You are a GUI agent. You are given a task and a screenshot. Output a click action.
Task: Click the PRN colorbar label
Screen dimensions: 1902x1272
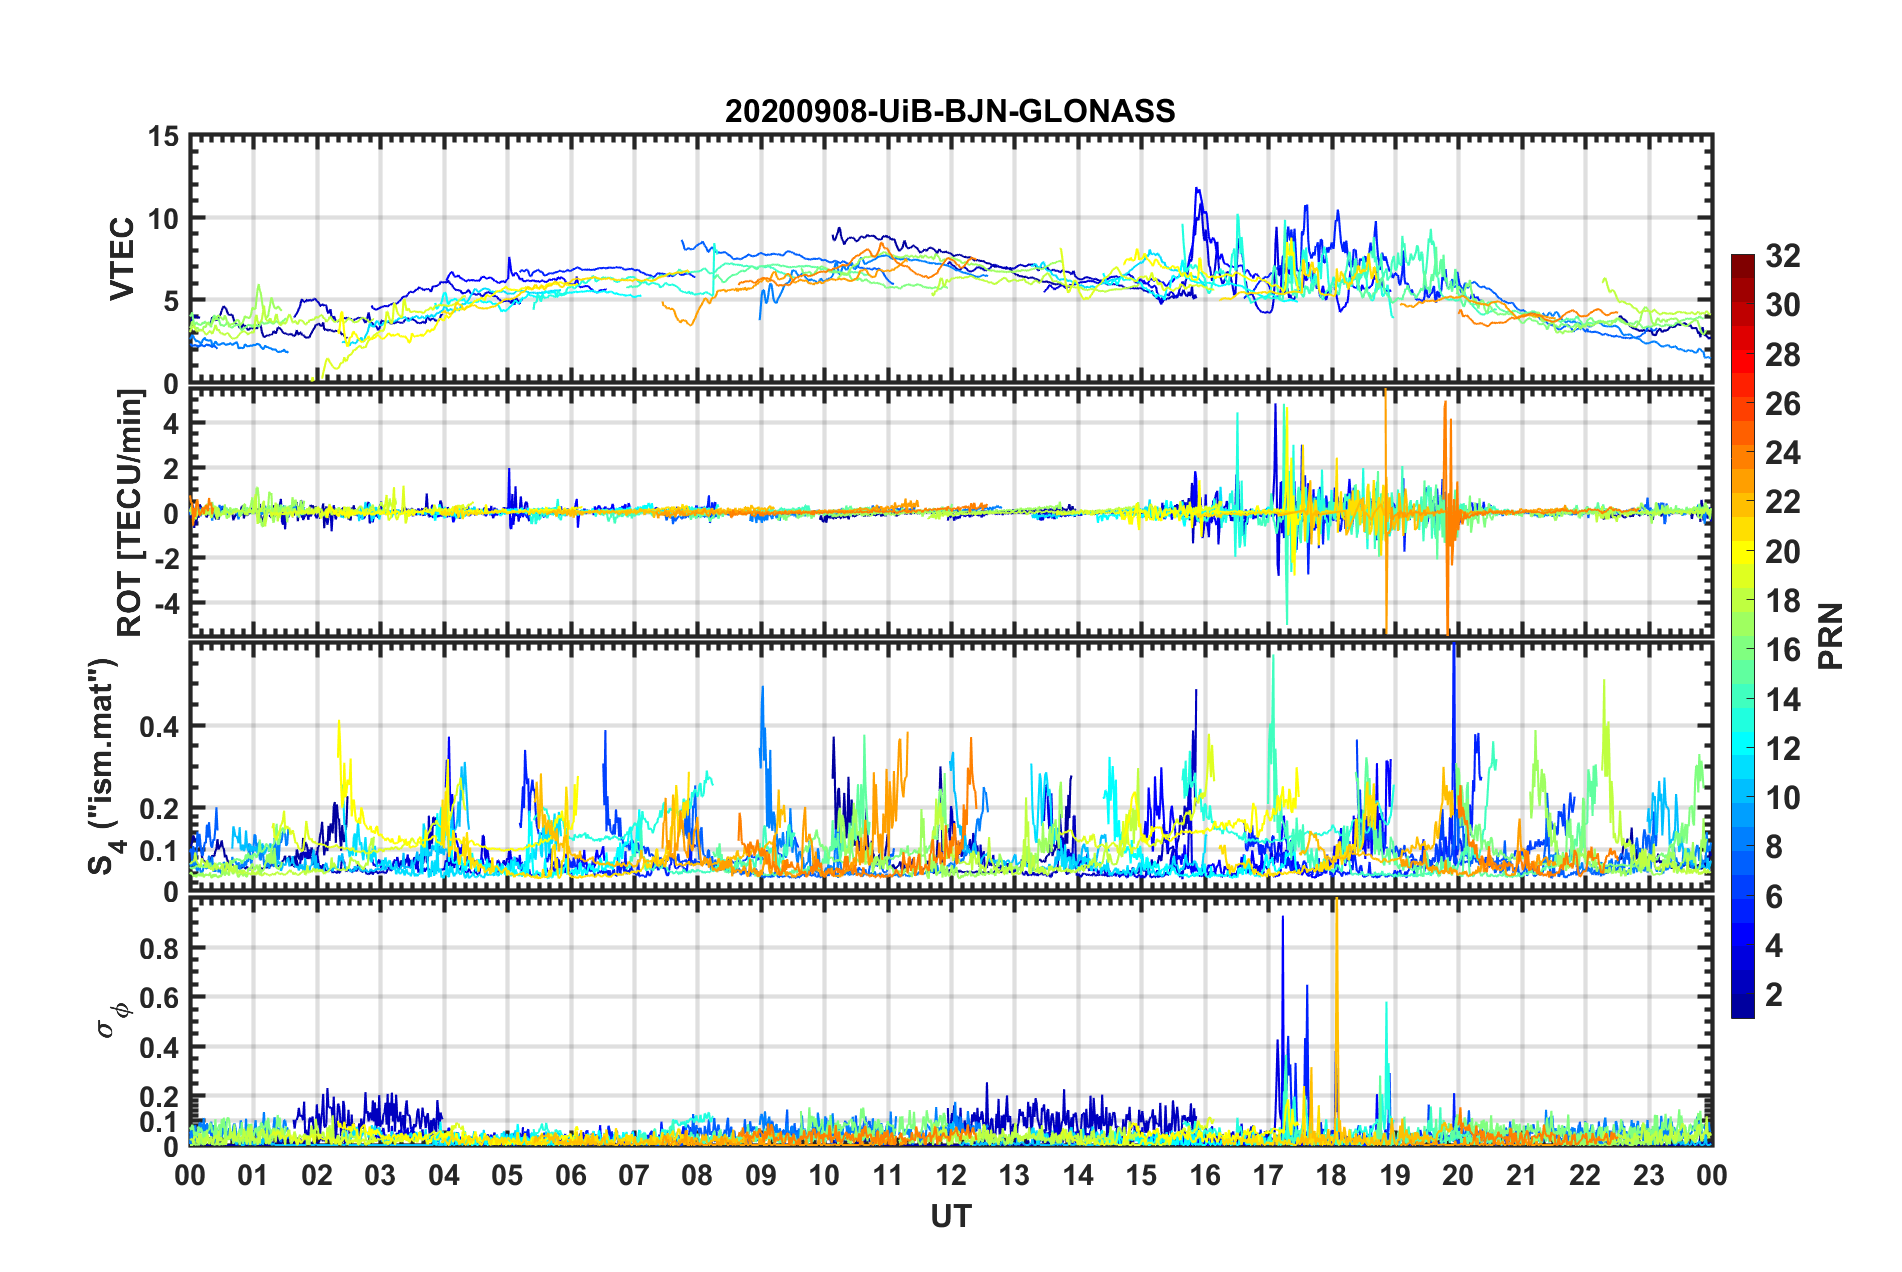1830,636
